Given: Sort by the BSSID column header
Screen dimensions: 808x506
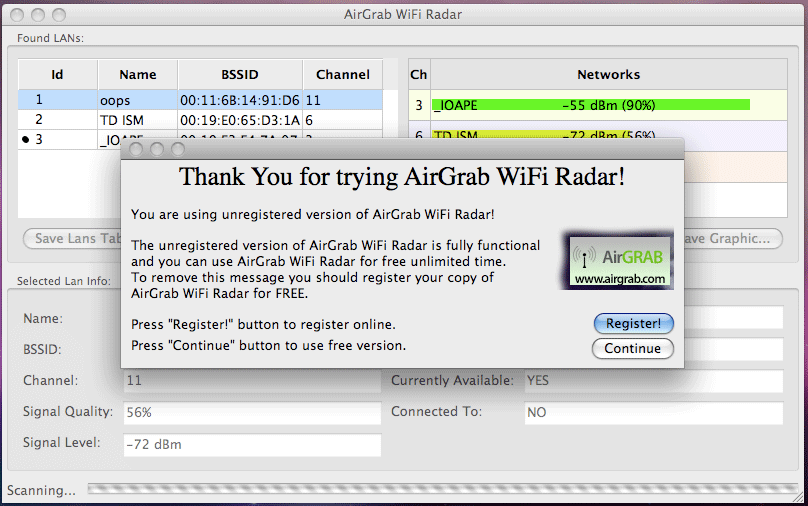Looking at the screenshot, I should click(240, 75).
